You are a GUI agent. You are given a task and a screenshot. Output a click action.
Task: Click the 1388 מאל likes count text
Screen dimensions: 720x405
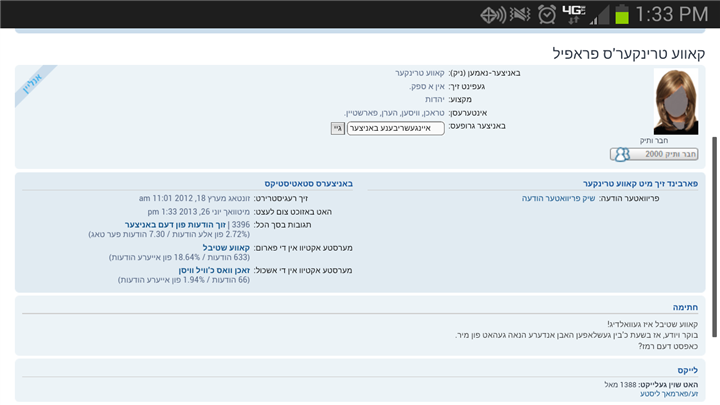click(620, 384)
